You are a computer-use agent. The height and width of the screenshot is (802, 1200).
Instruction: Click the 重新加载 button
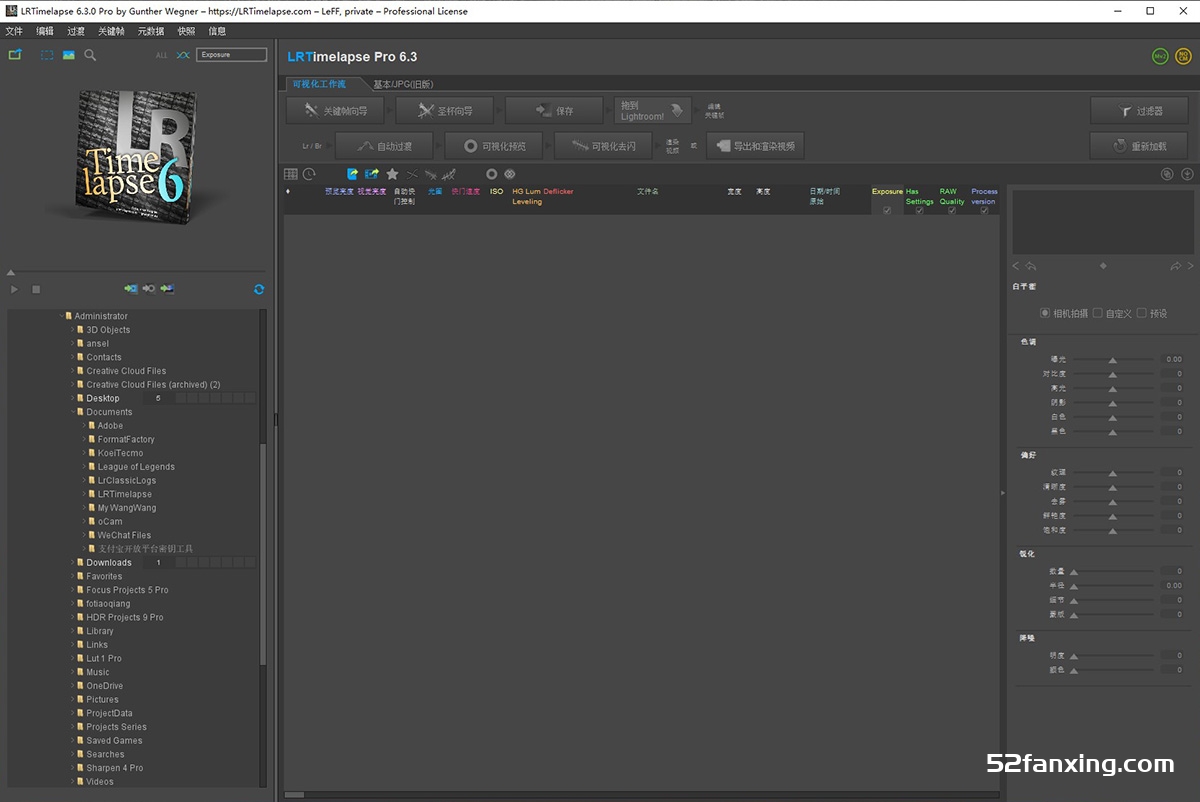point(1139,146)
